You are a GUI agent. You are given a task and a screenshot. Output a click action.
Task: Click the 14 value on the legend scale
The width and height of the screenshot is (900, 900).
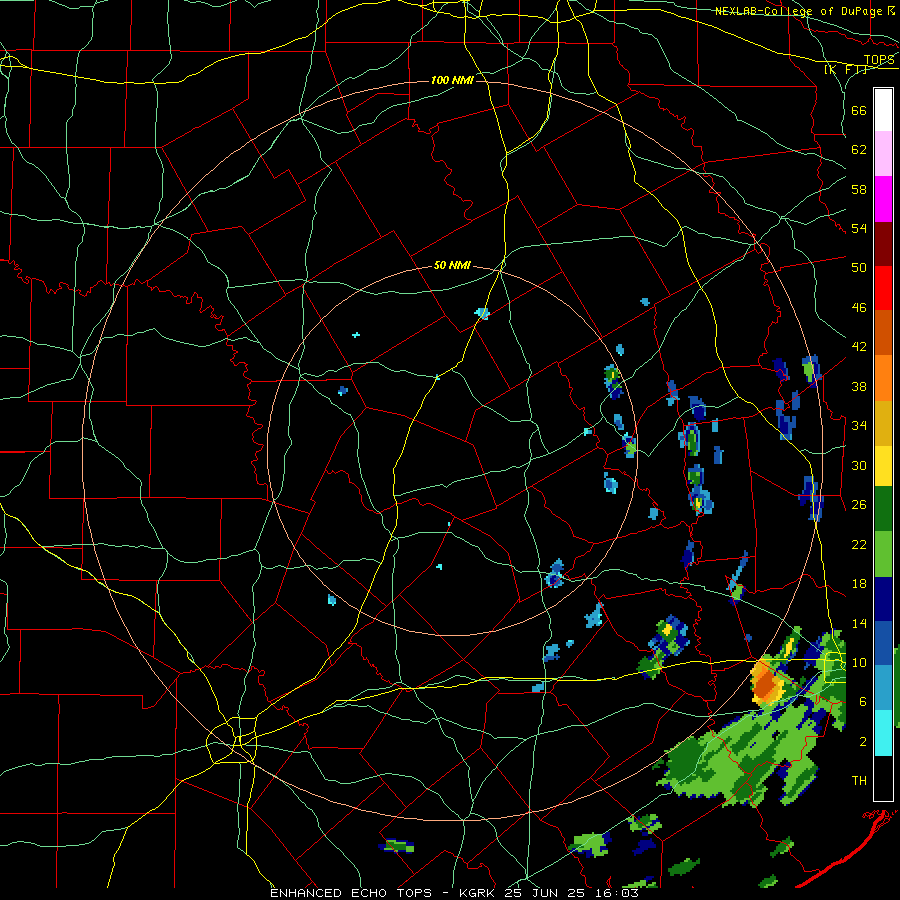click(859, 623)
